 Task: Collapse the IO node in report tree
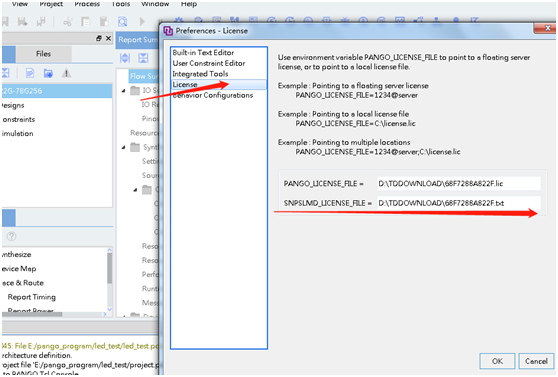[x=123, y=91]
